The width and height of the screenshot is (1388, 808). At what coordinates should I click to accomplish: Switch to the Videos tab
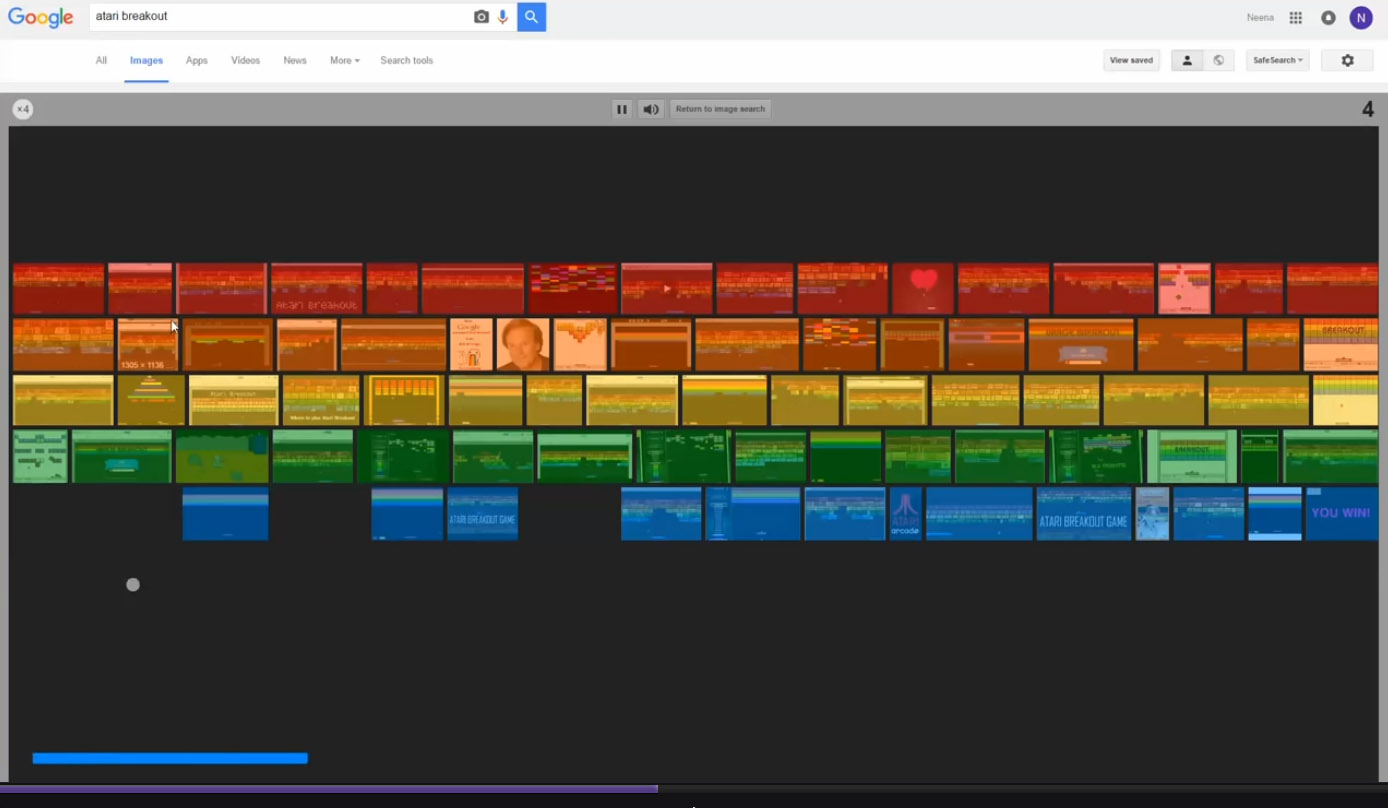(245, 61)
